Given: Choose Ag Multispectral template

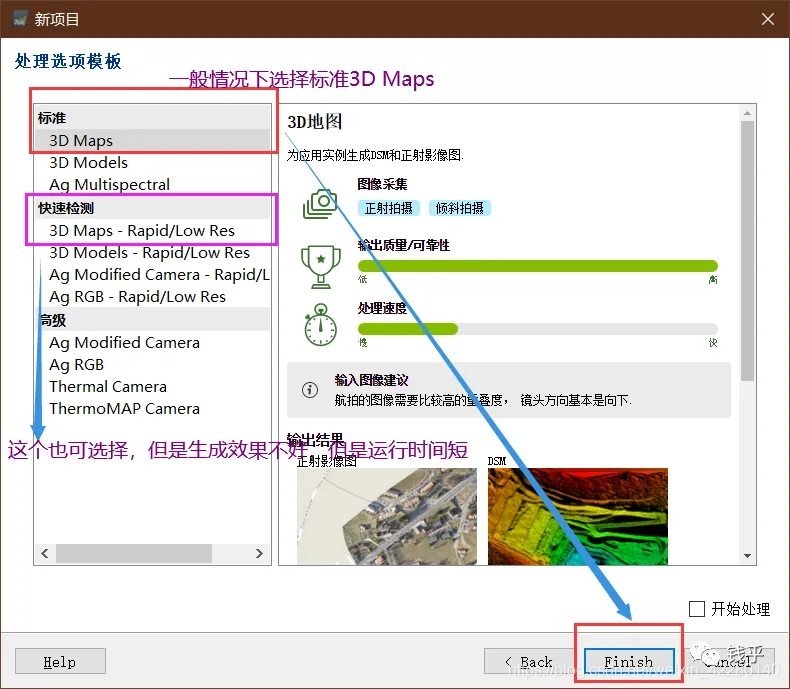Looking at the screenshot, I should pyautogui.click(x=109, y=185).
